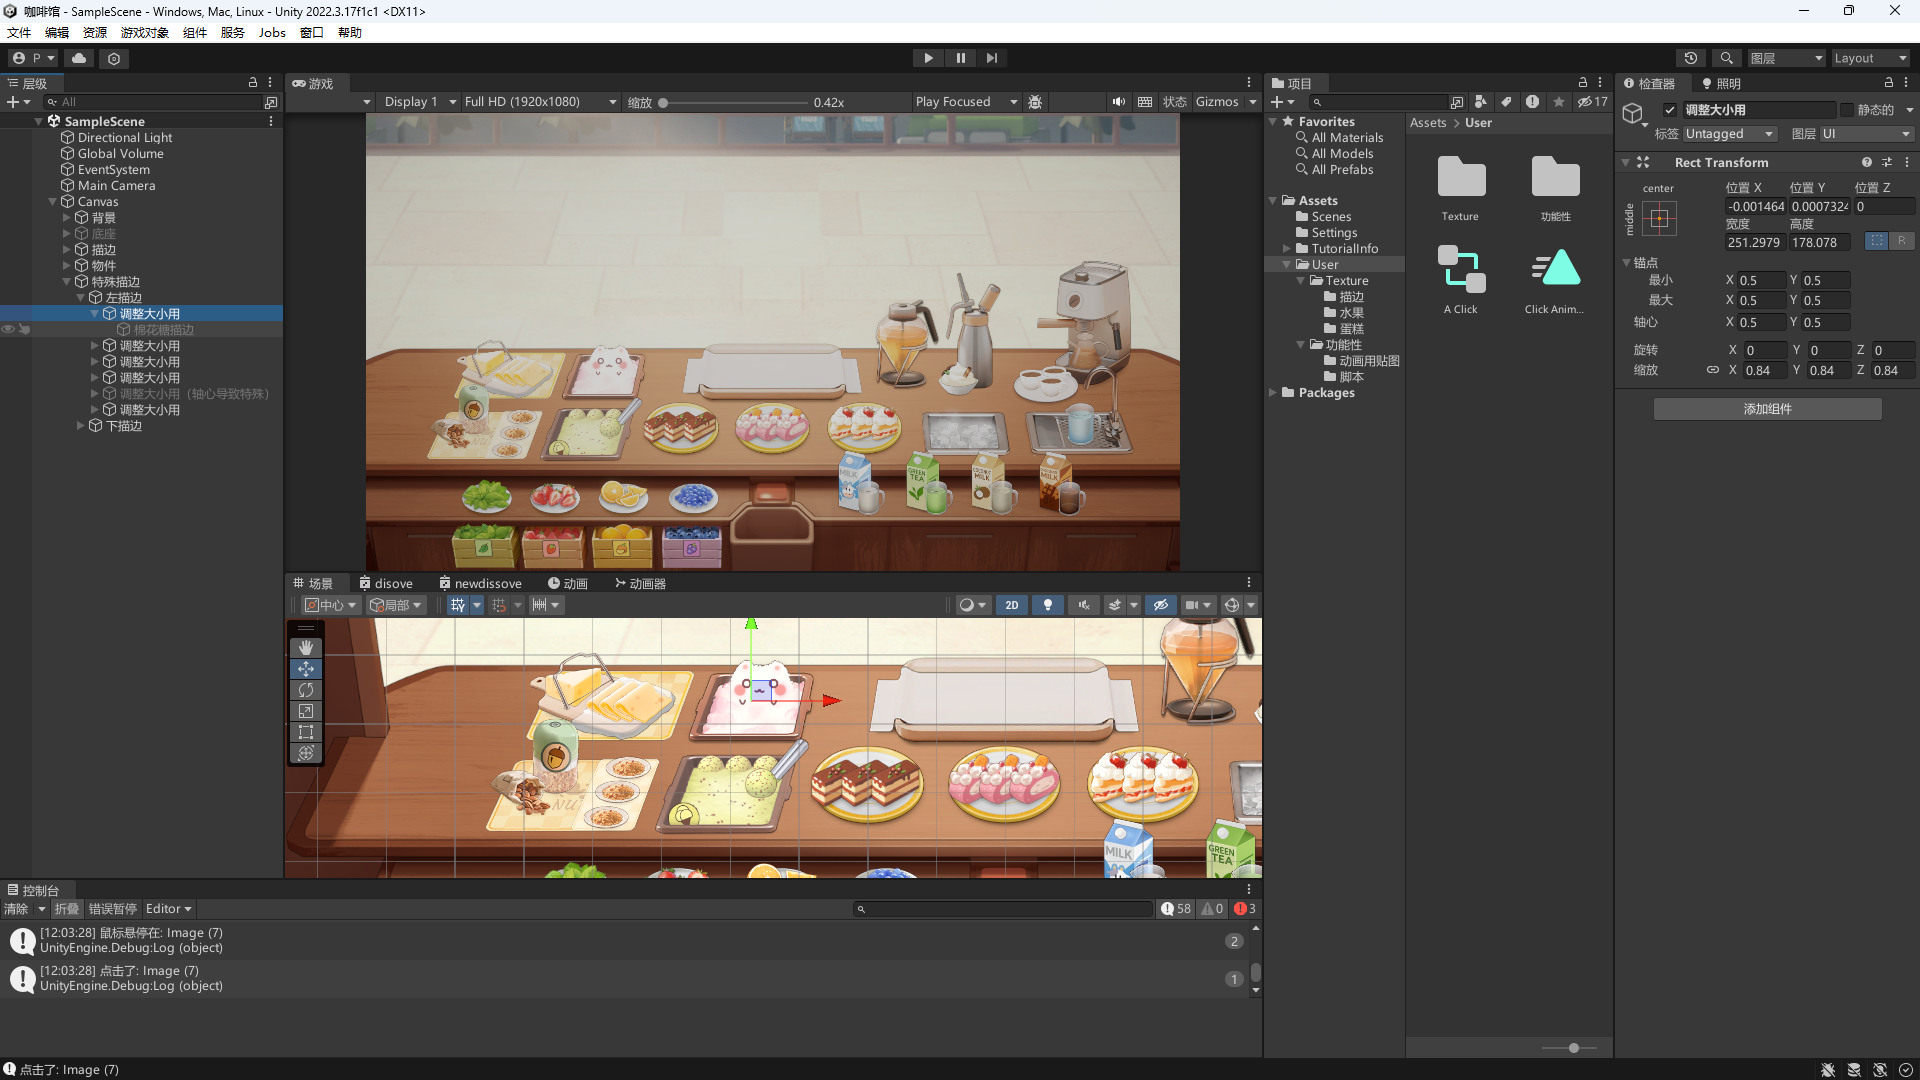The height and width of the screenshot is (1080, 1920).
Task: Toggle scene lighting bulb
Action: [1047, 605]
